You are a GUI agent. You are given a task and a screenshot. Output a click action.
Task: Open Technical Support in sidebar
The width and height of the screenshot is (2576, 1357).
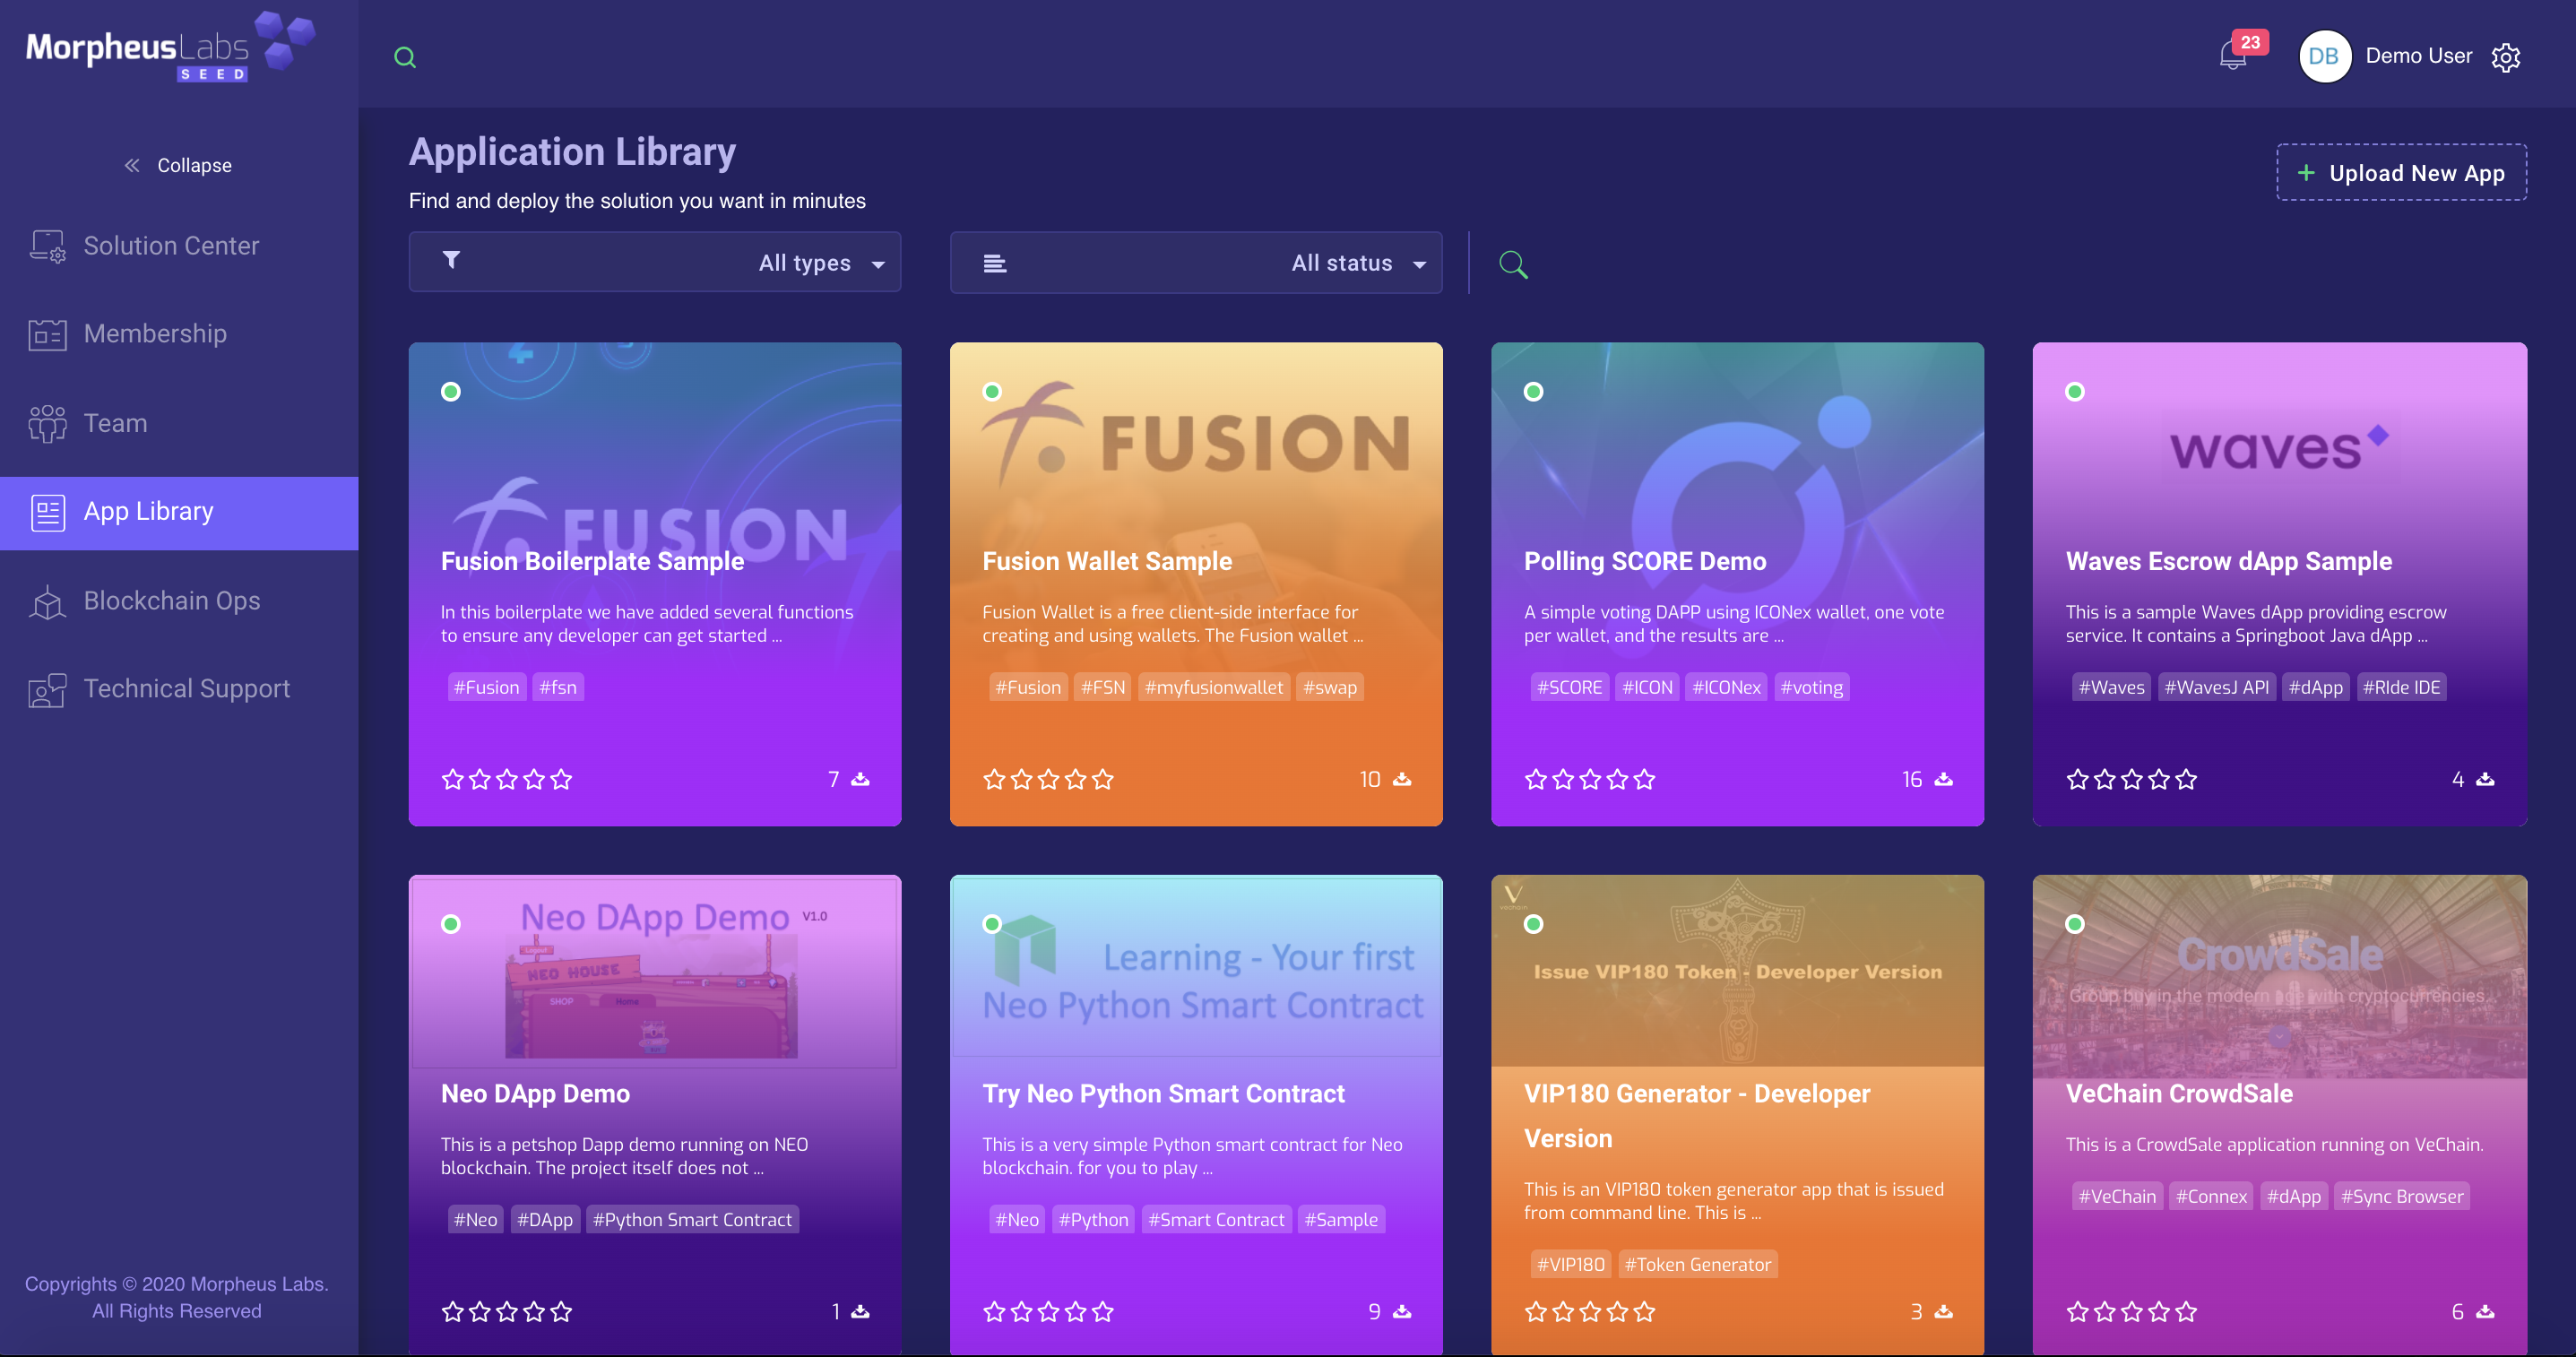click(186, 689)
